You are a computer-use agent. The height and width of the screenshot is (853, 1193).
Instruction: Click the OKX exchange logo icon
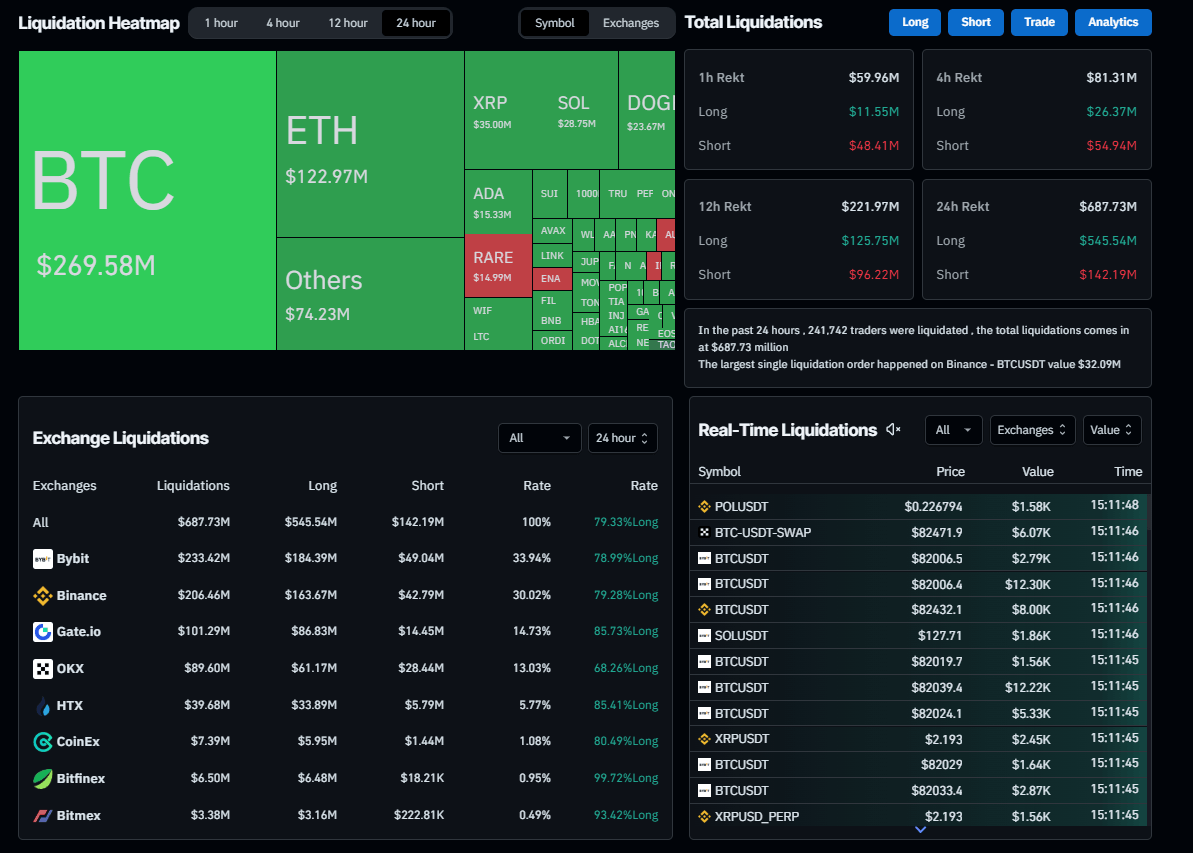coord(43,669)
